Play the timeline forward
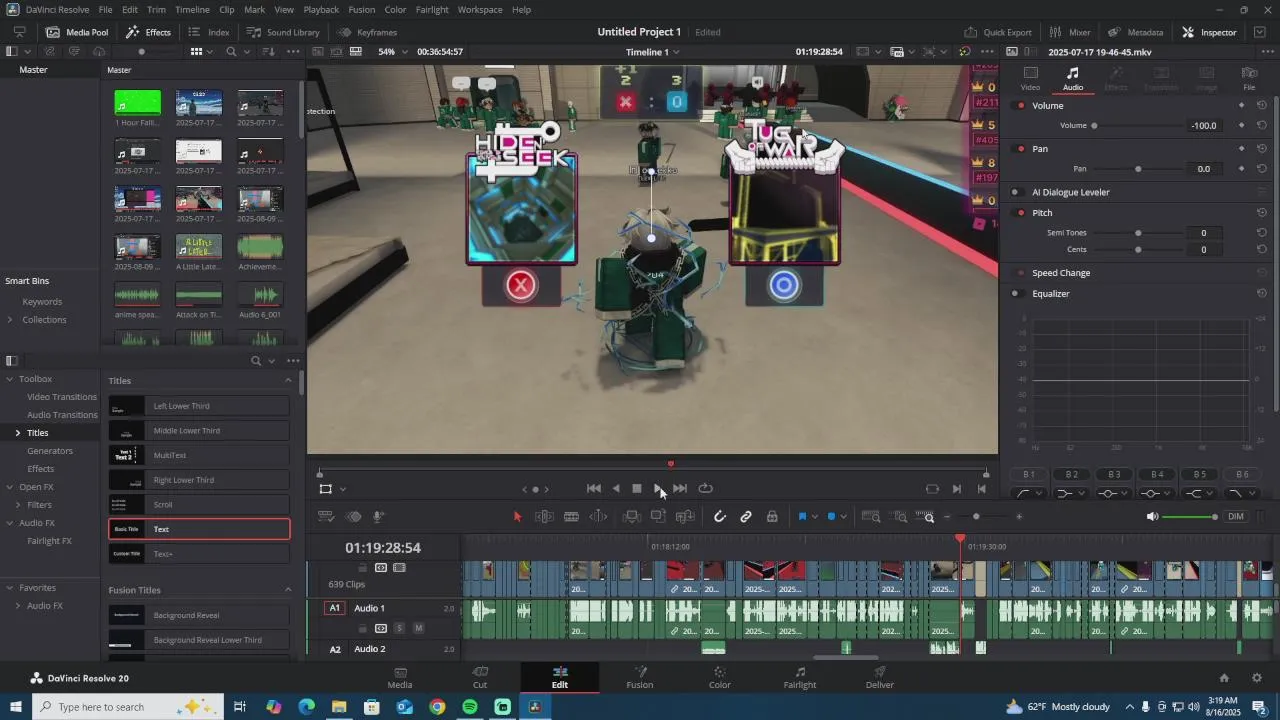 (x=658, y=489)
